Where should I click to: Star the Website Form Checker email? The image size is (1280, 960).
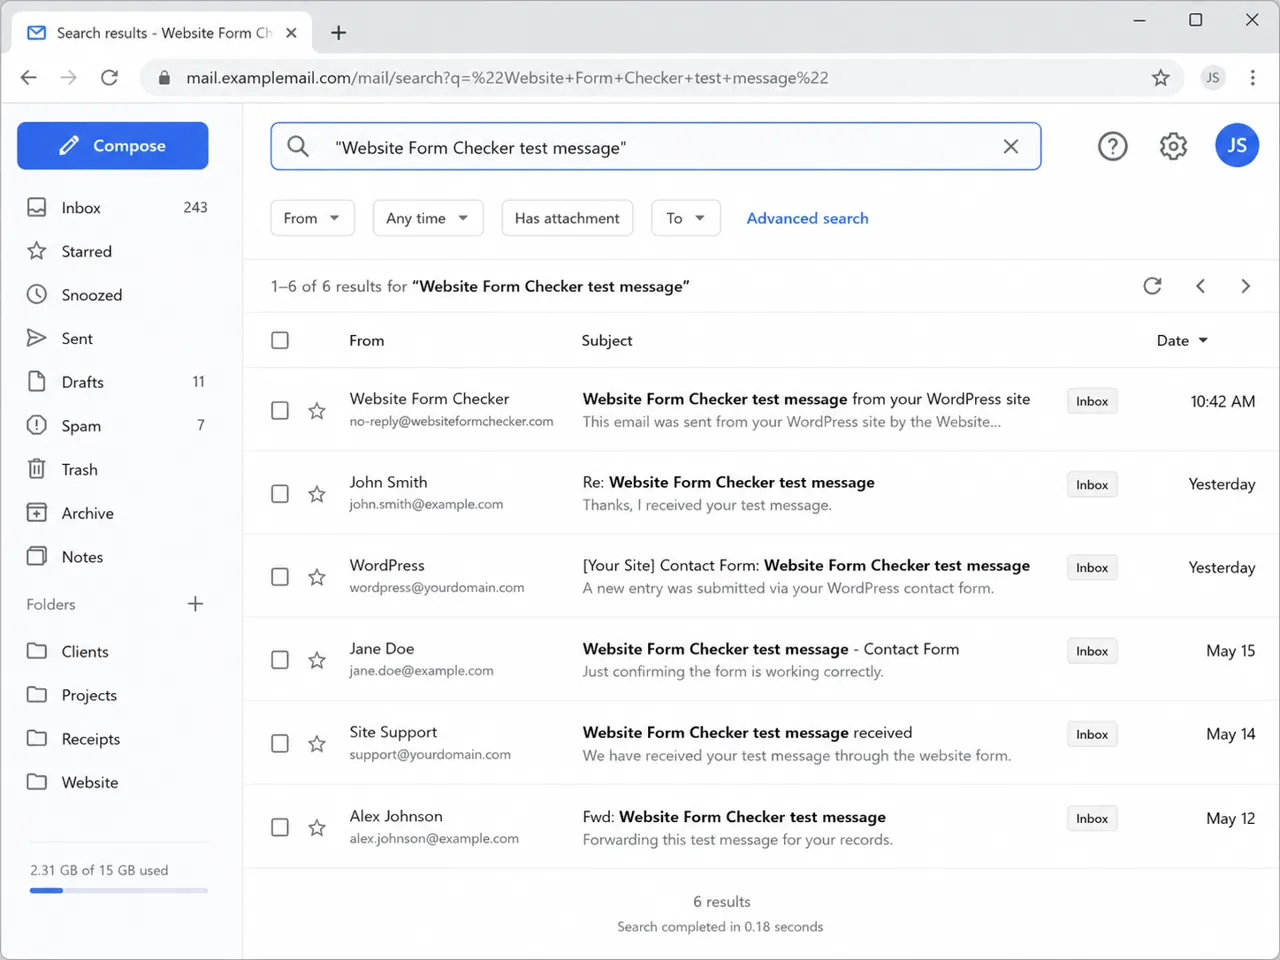pos(317,411)
